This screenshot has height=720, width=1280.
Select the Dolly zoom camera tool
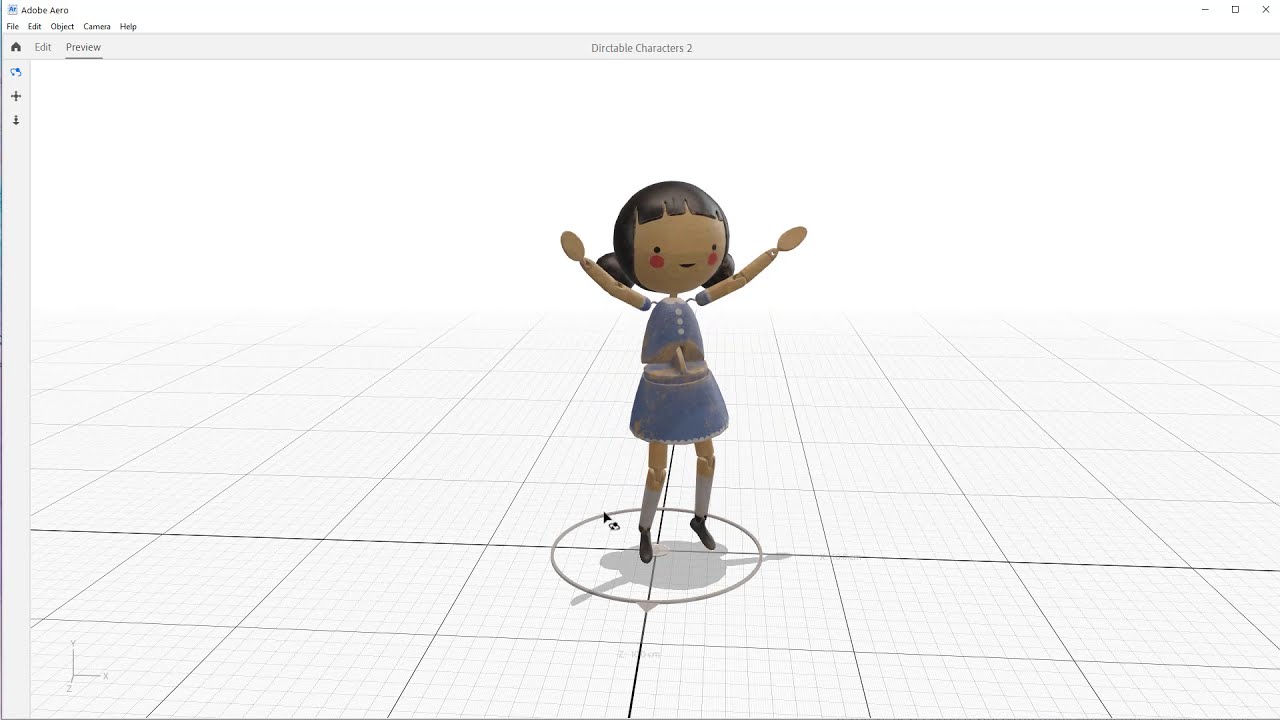pyautogui.click(x=16, y=120)
